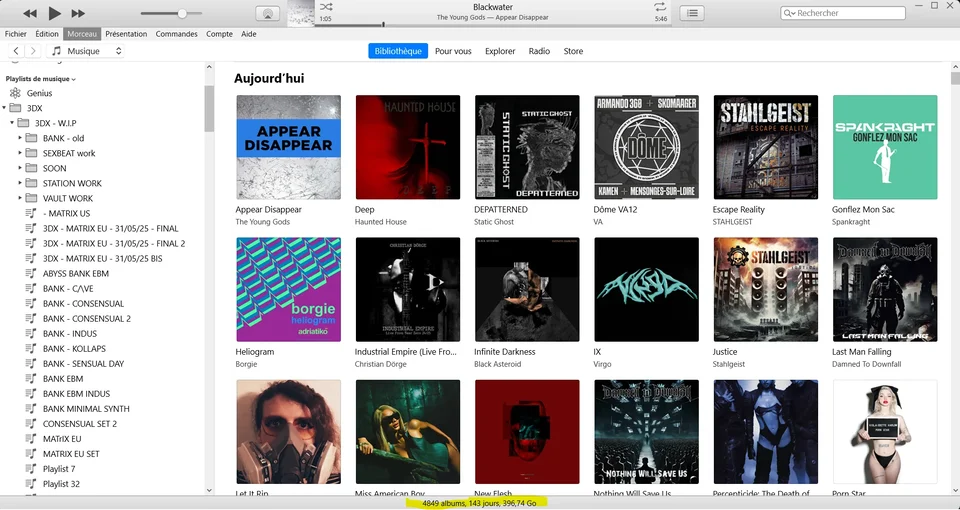Open the Présentation menu
The height and width of the screenshot is (510, 960).
(126, 34)
